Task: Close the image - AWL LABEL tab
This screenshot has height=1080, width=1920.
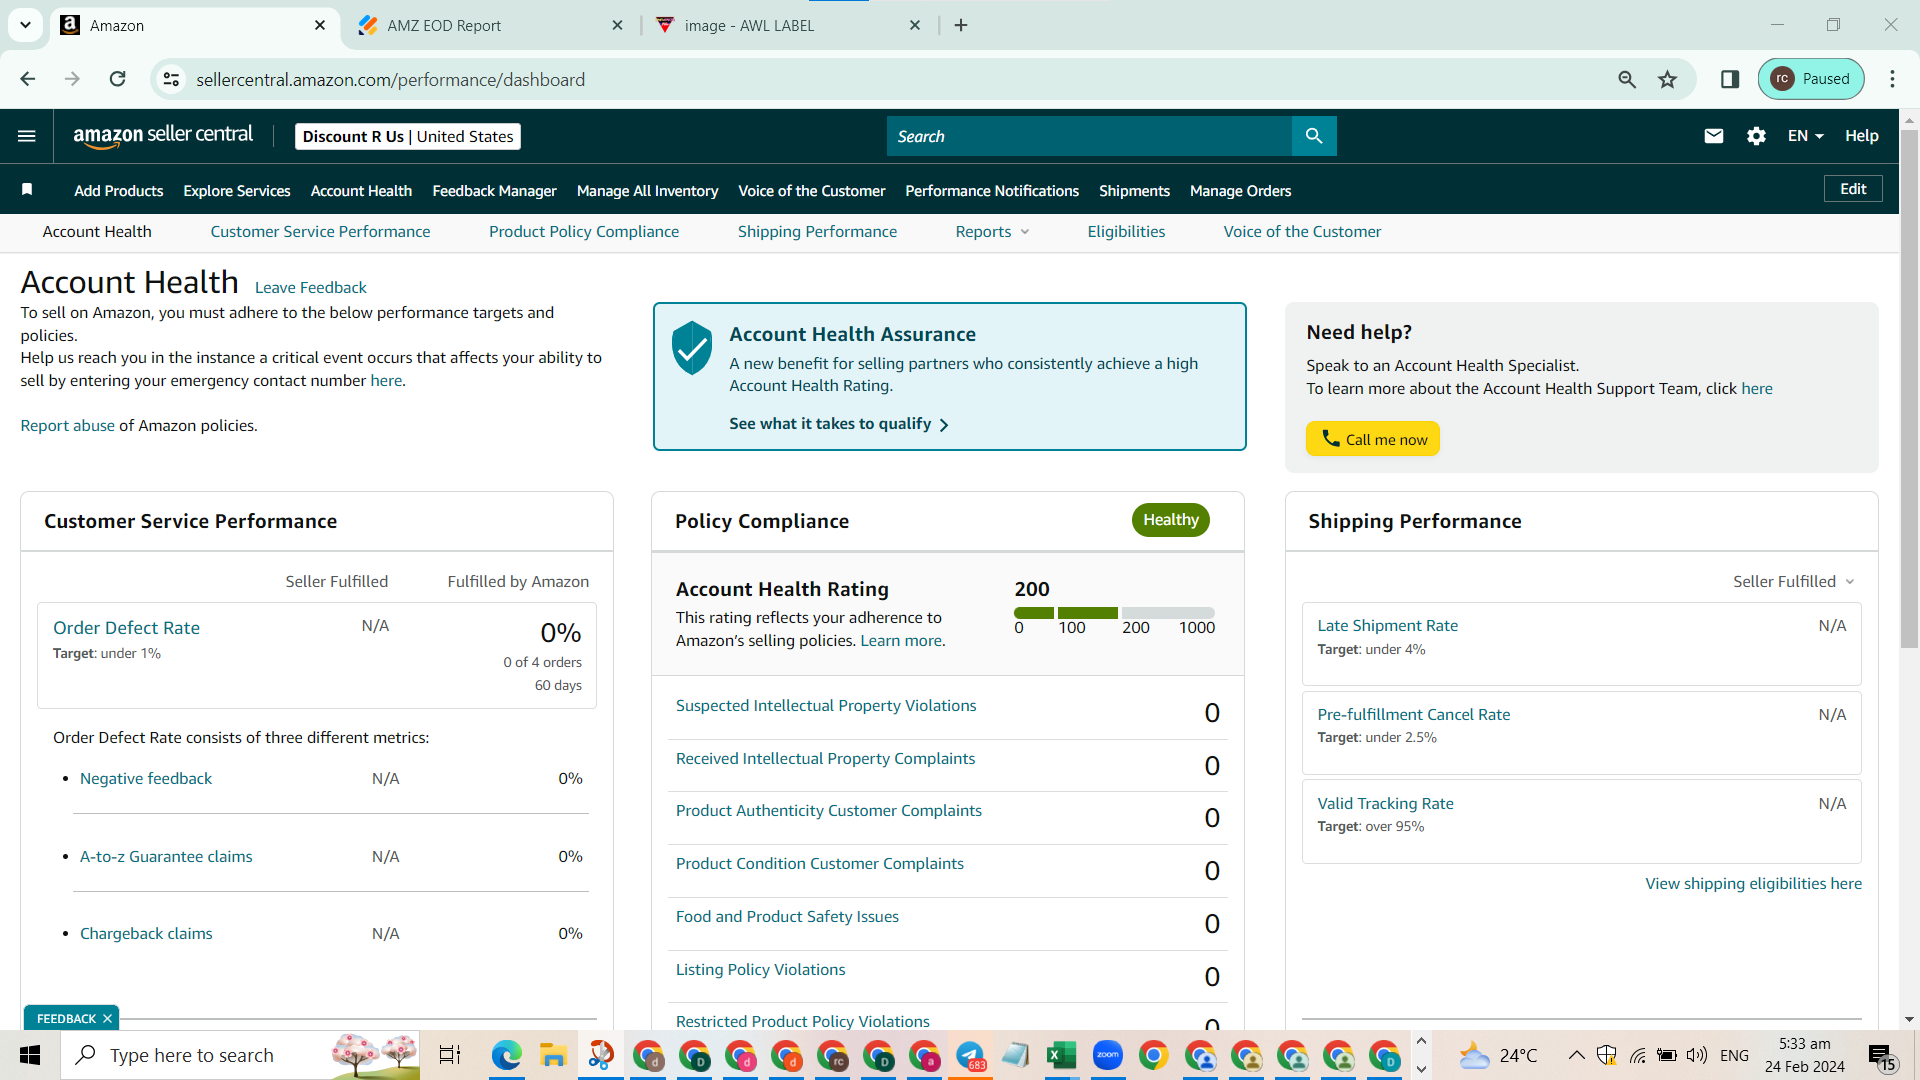Action: 915,25
